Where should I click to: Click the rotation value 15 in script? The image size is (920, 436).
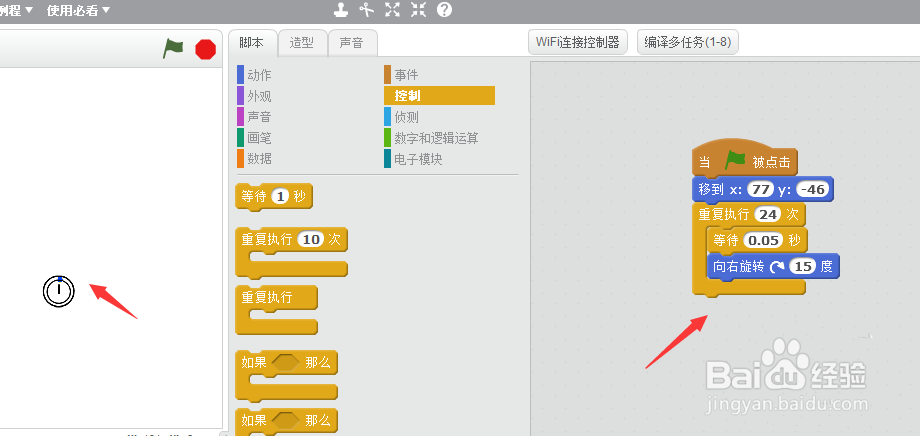(x=803, y=266)
